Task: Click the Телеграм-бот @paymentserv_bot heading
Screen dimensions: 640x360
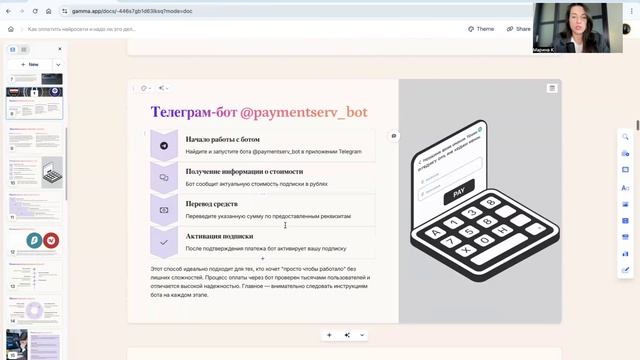Action: coord(259,112)
